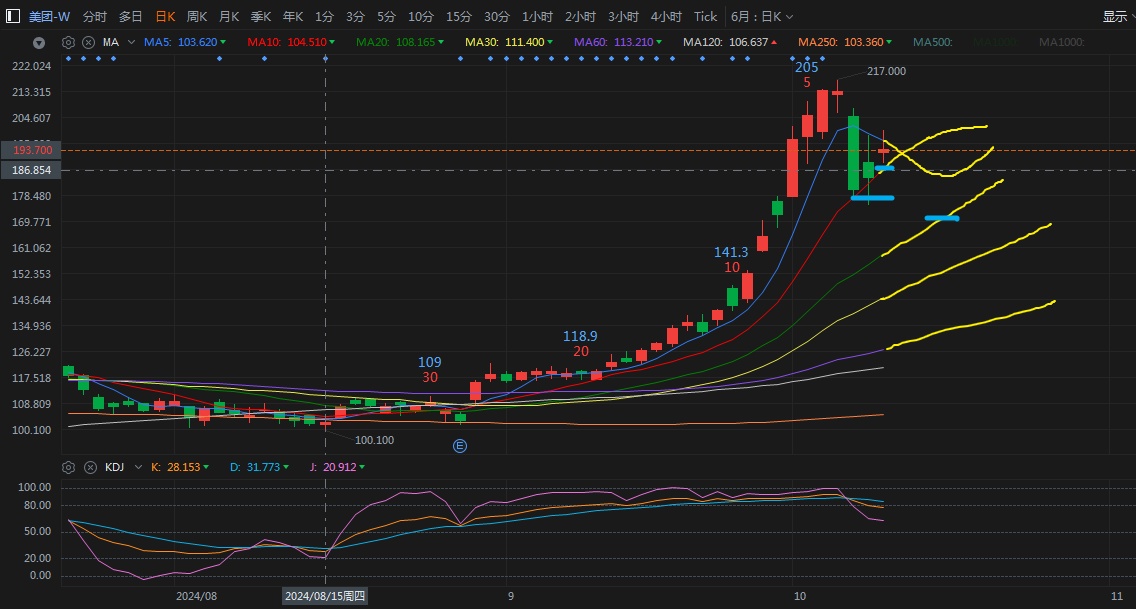Switch to 周K weekly chart tab
This screenshot has width=1136, height=609.
point(197,16)
